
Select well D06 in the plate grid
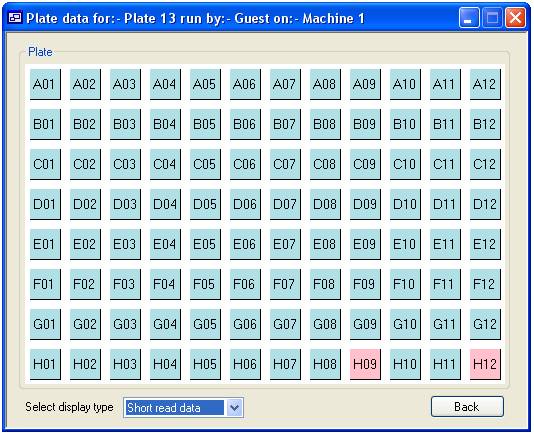(x=245, y=204)
